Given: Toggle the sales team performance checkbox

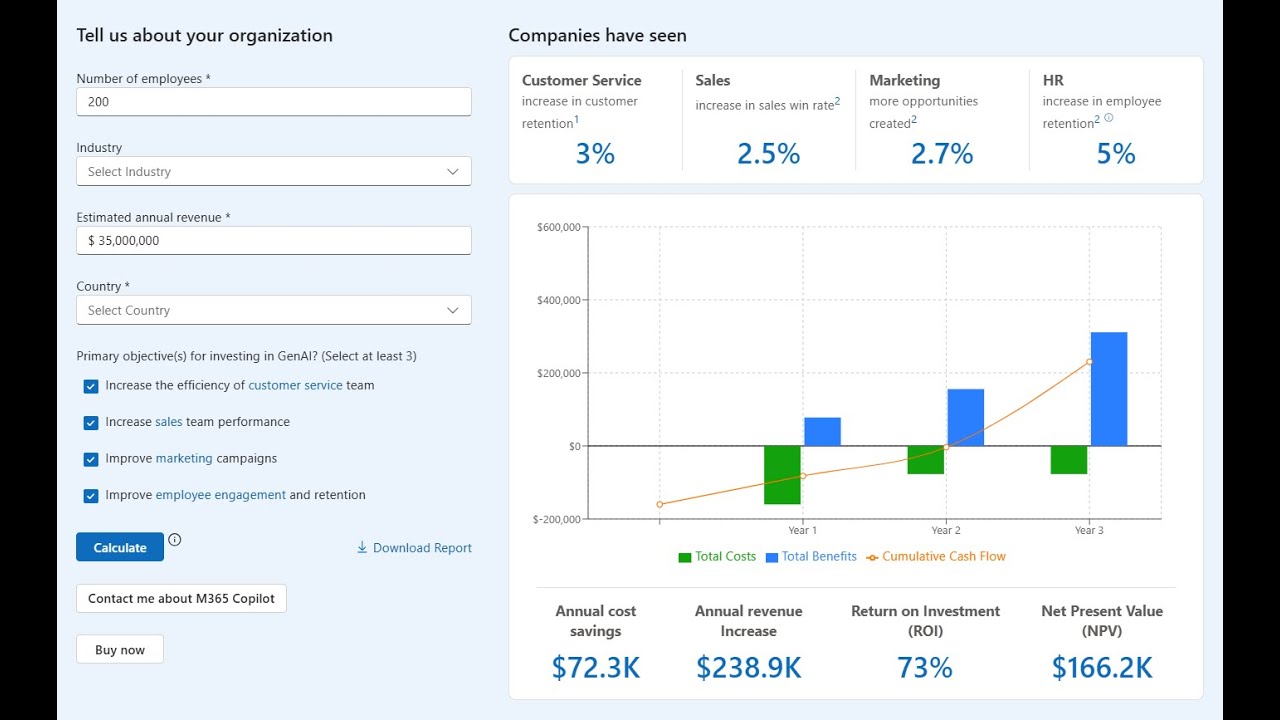Looking at the screenshot, I should (91, 423).
